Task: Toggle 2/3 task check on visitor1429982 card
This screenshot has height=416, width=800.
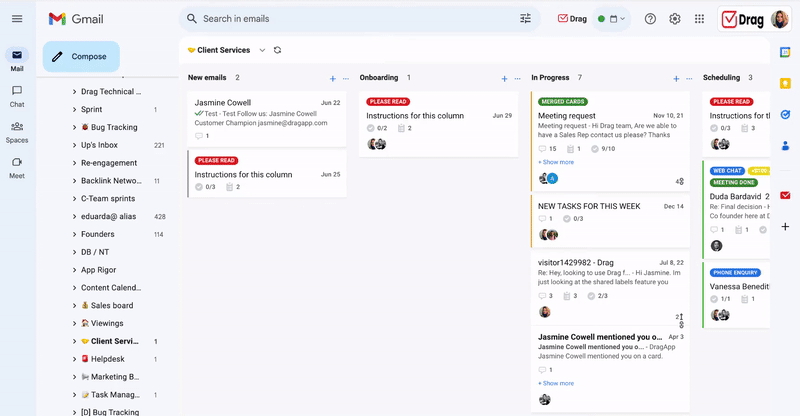Action: (x=591, y=296)
